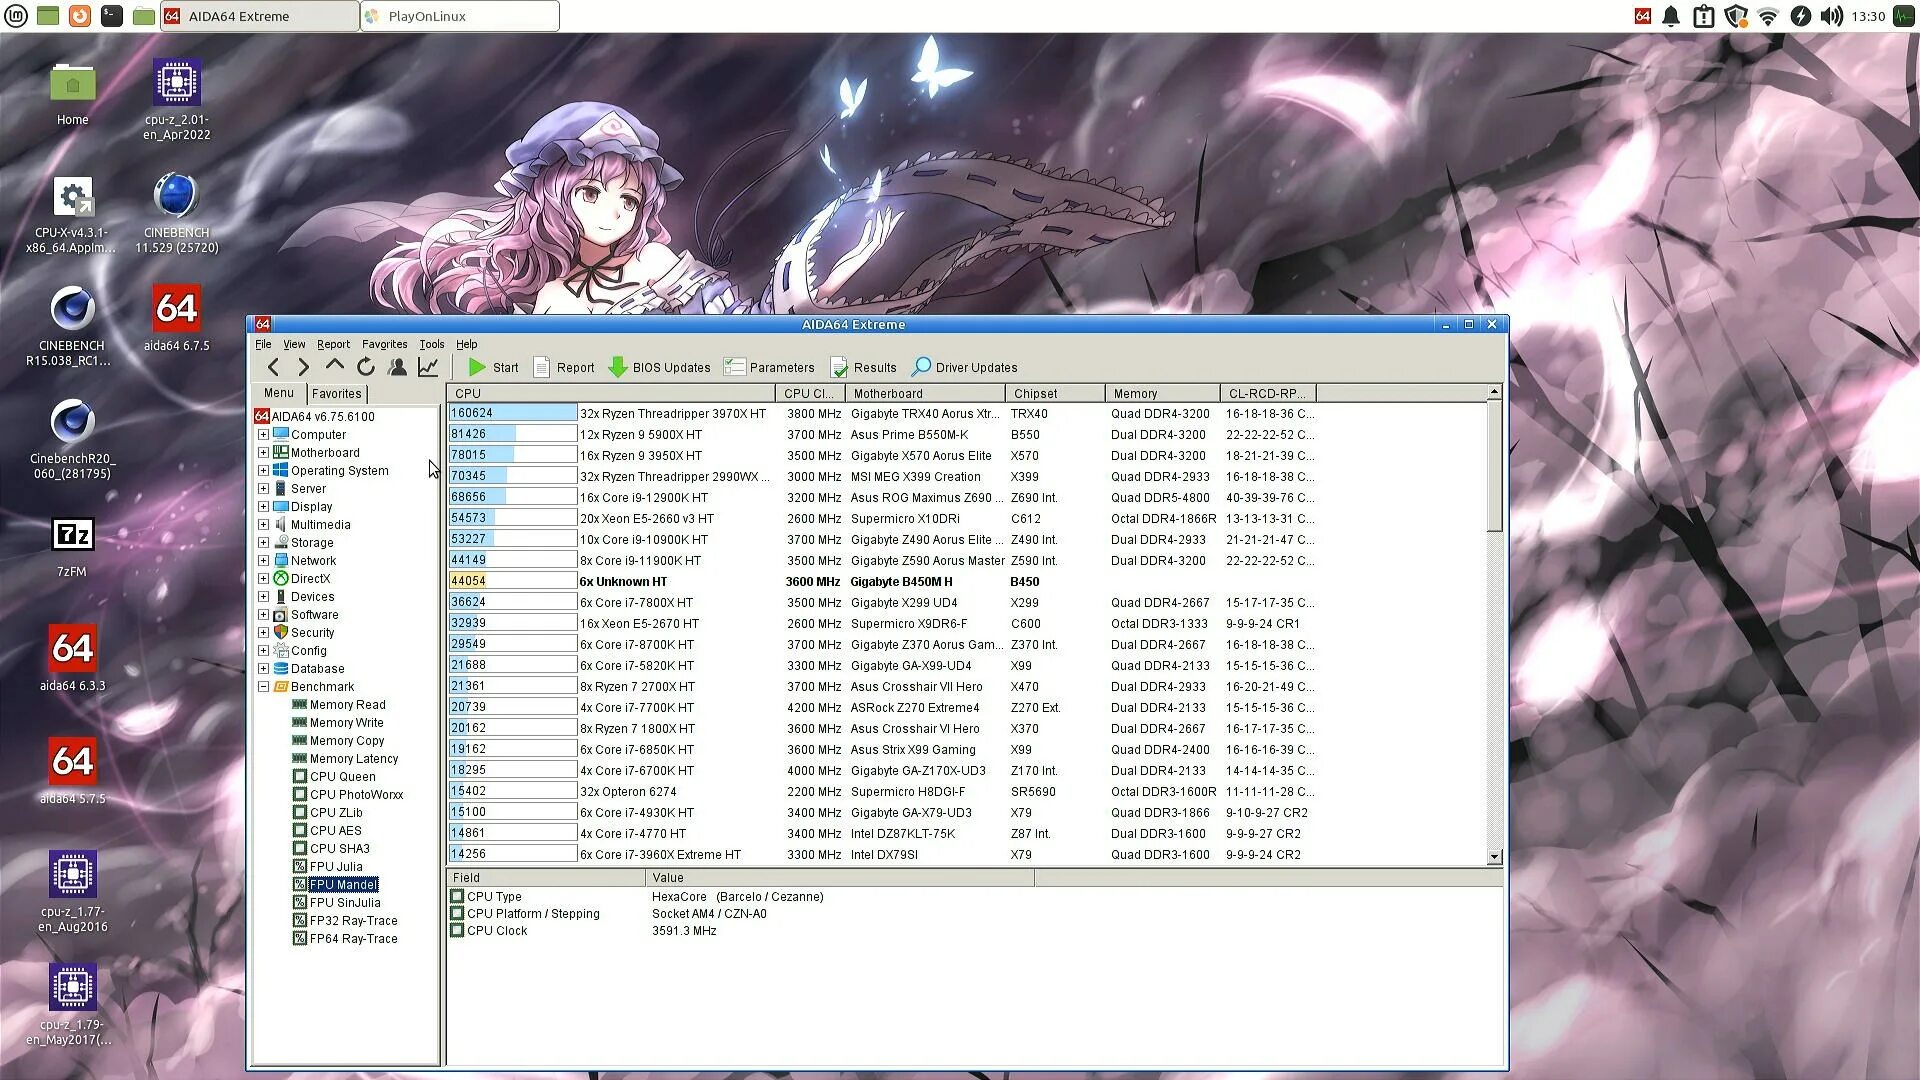Image resolution: width=1920 pixels, height=1080 pixels.
Task: Toggle the CPU Platform / Stepping checkbox
Action: click(x=457, y=914)
